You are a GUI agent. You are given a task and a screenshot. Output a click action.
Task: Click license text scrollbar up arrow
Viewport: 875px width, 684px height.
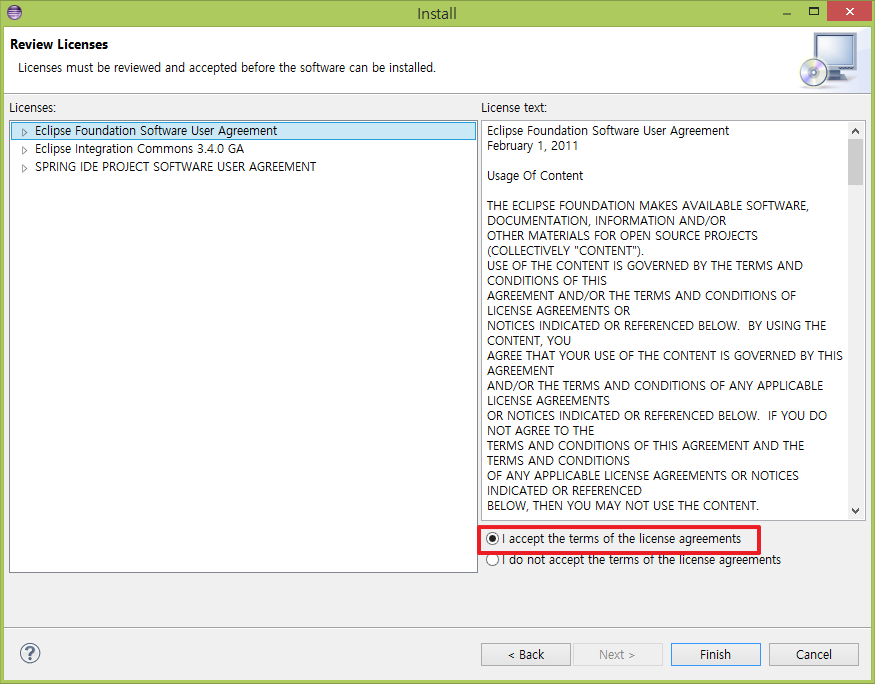point(855,131)
